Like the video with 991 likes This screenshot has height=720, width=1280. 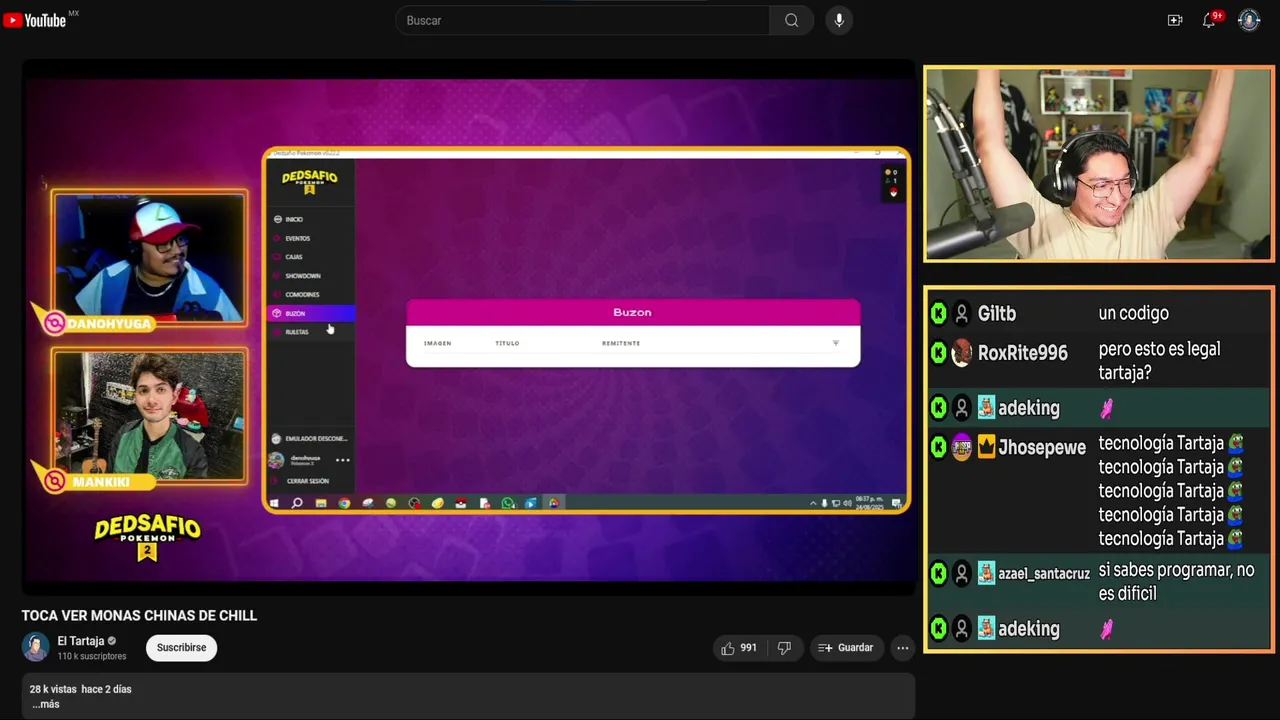coord(739,648)
